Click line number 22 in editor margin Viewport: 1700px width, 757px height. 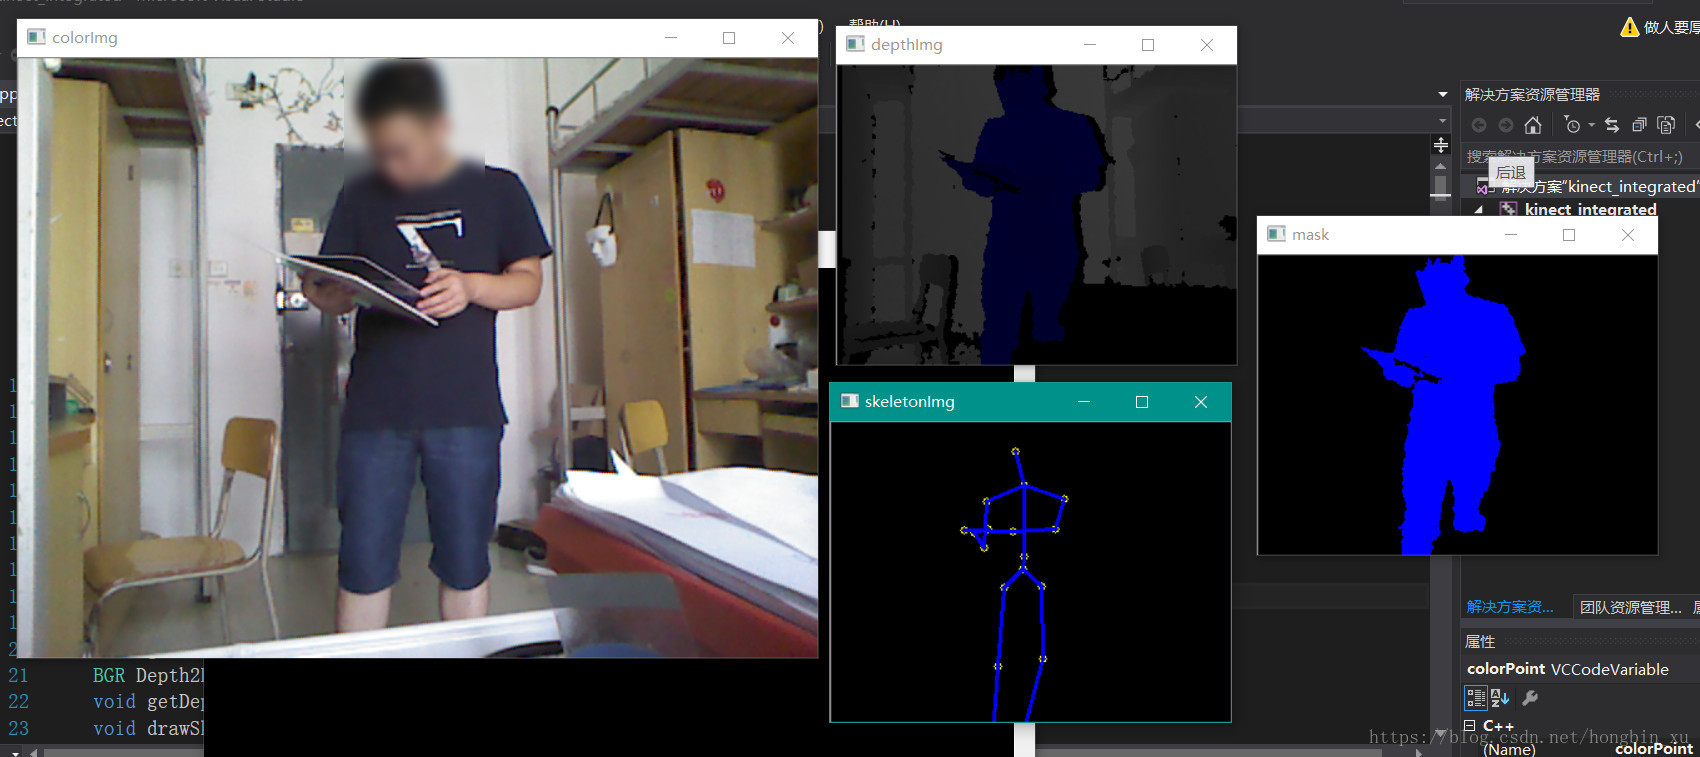19,702
